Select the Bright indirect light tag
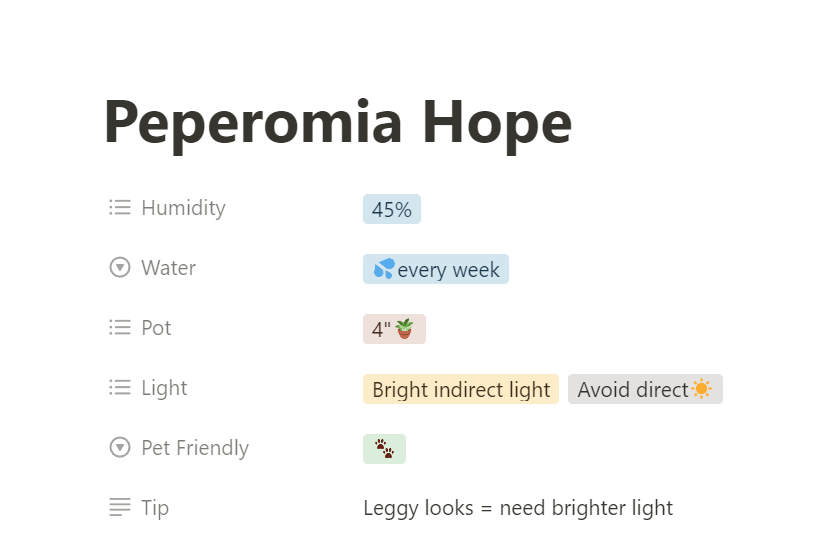The image size is (816, 533). (461, 390)
